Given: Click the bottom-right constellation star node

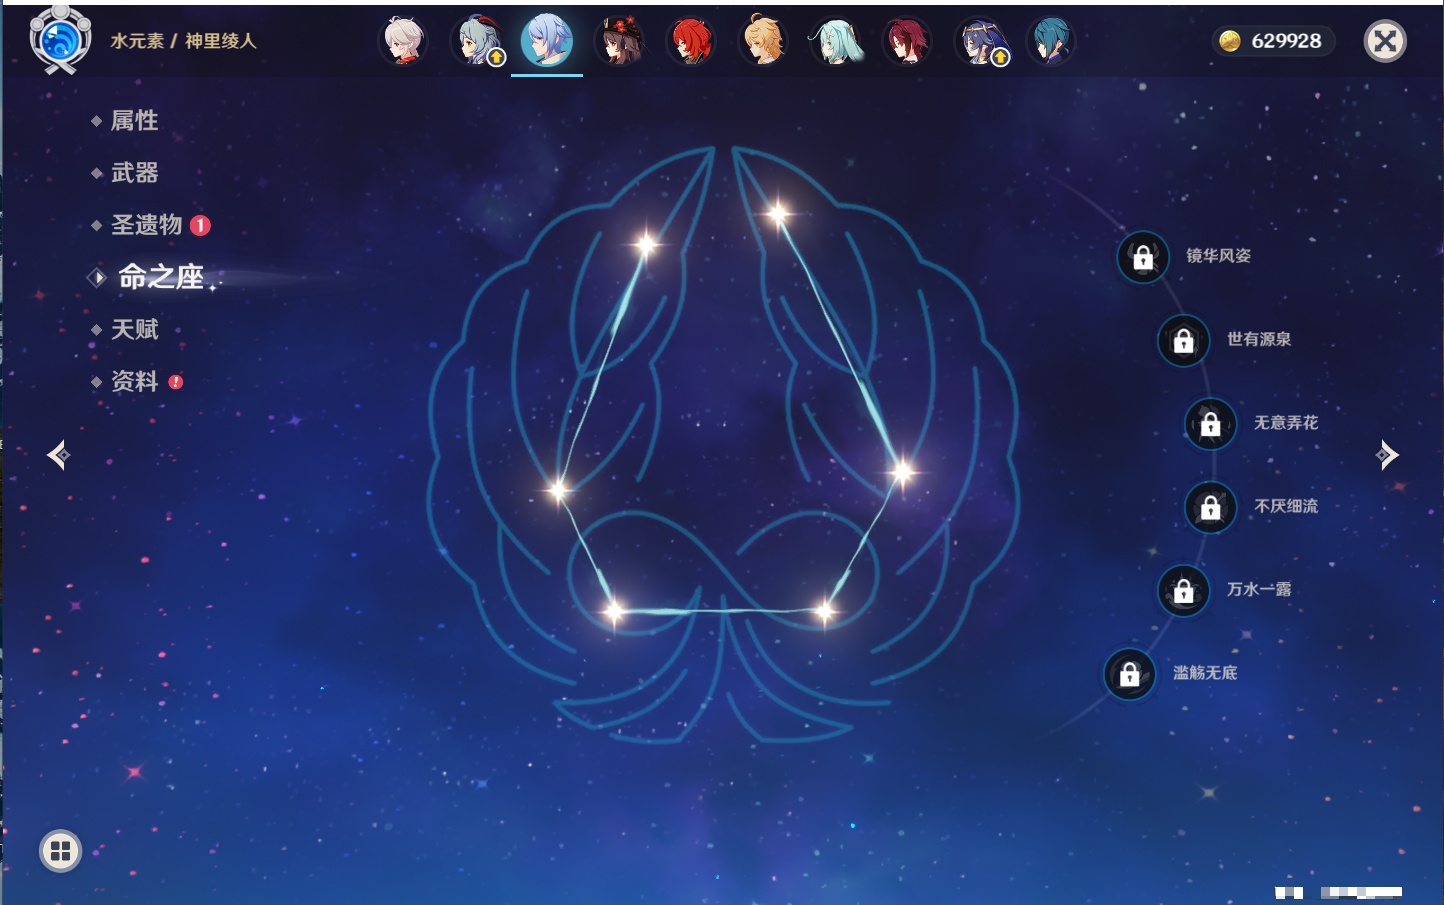Looking at the screenshot, I should (825, 610).
